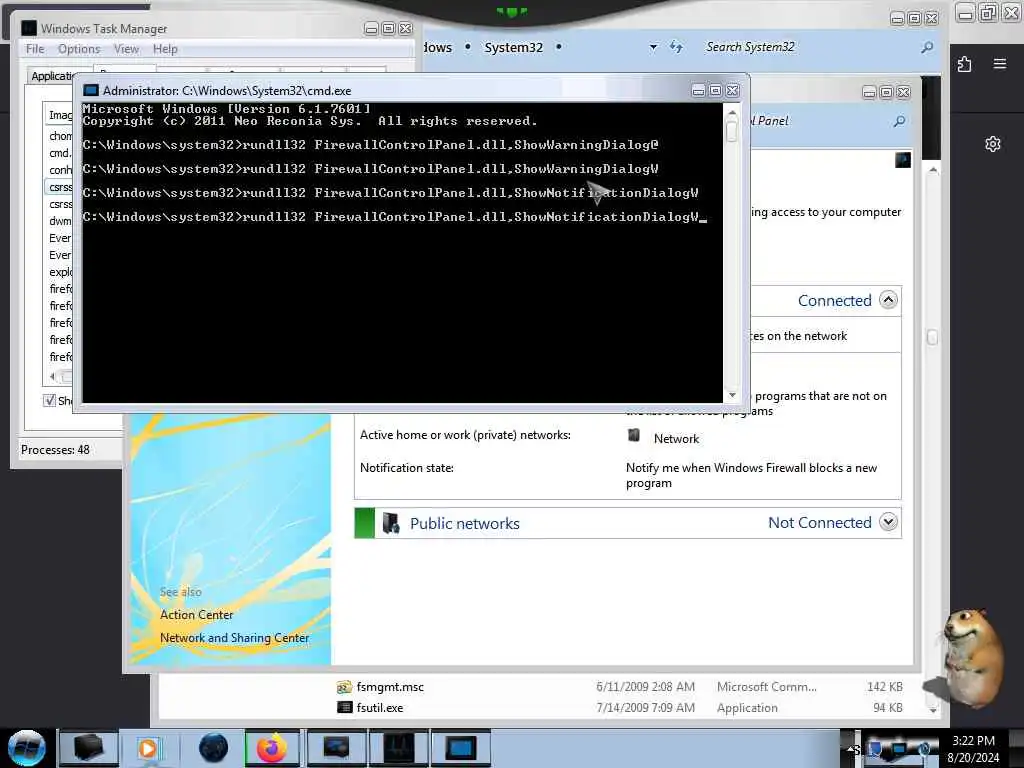Click the 'Not Connected' status text
The height and width of the screenshot is (768, 1024).
(820, 522)
